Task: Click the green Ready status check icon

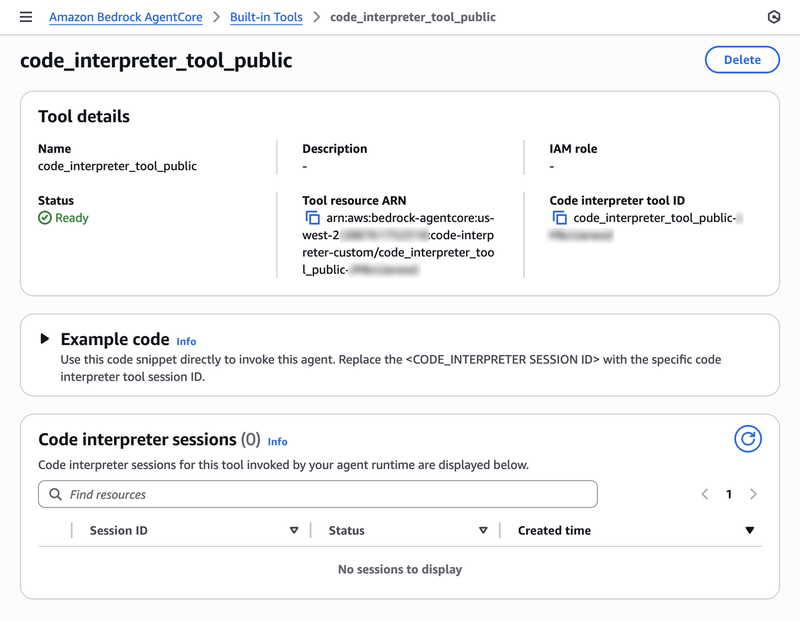Action: 45,218
